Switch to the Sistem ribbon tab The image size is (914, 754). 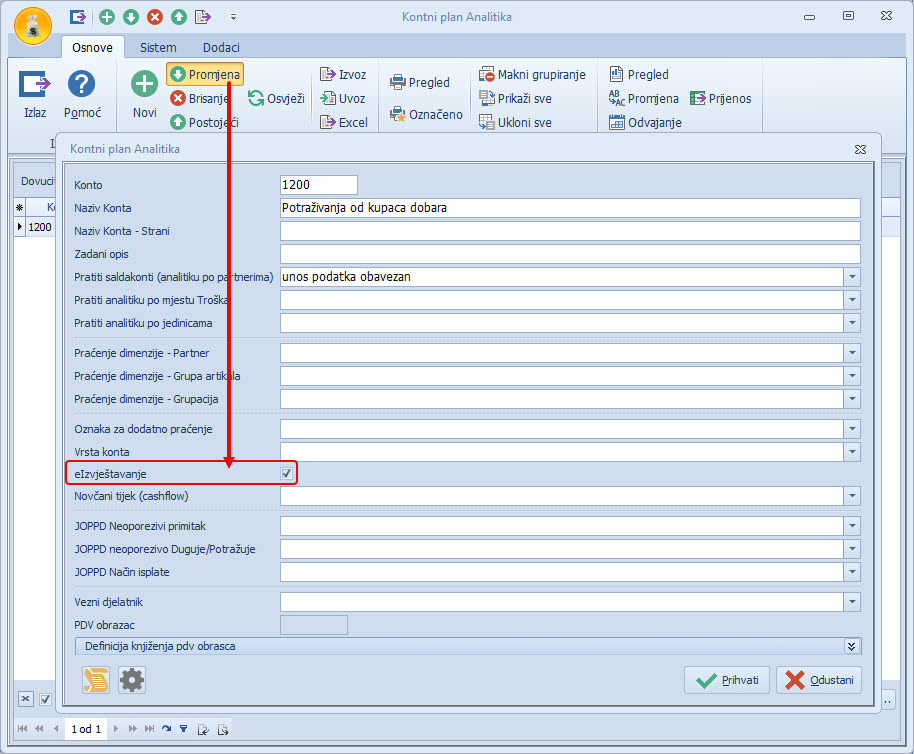(x=158, y=47)
